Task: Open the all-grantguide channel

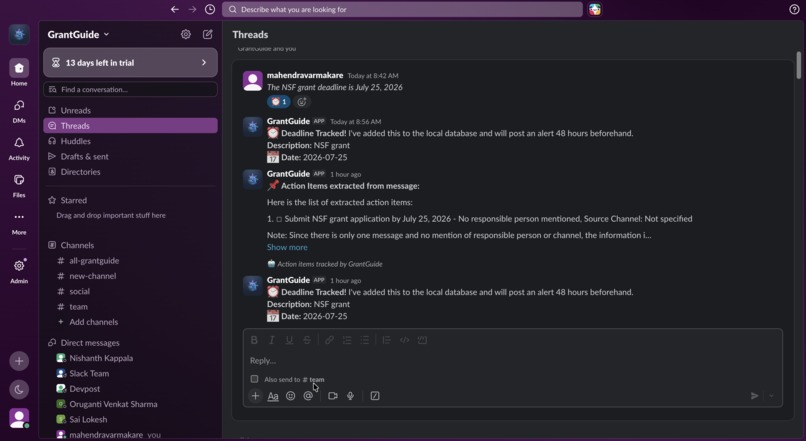Action: 131,261
